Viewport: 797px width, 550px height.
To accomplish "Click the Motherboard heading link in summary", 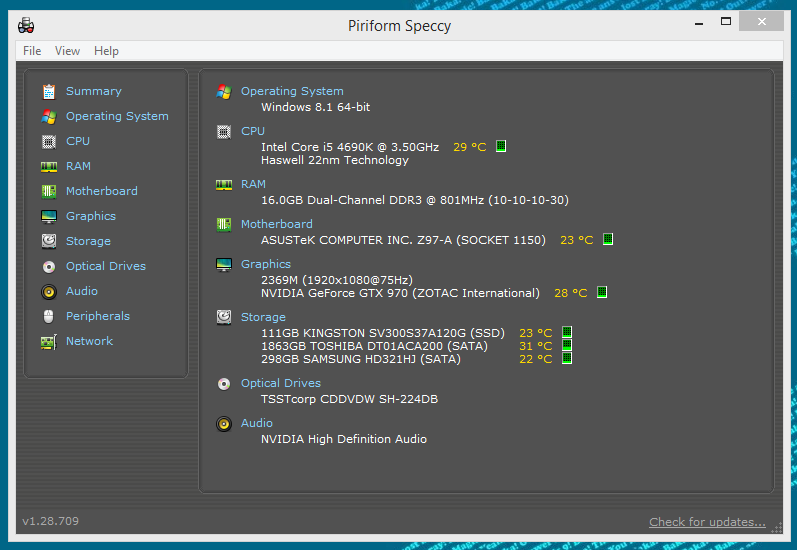I will [277, 224].
